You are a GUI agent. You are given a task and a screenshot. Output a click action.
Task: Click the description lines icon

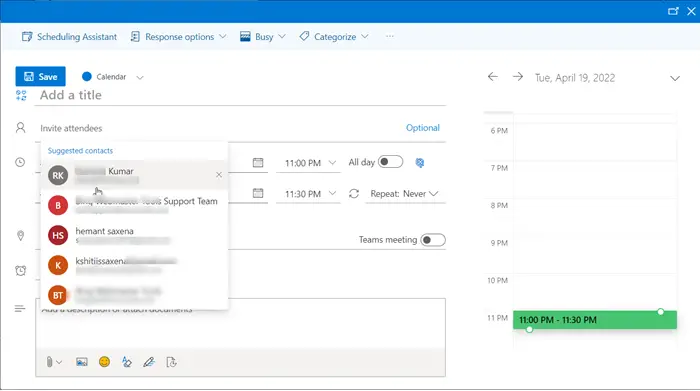point(20,308)
